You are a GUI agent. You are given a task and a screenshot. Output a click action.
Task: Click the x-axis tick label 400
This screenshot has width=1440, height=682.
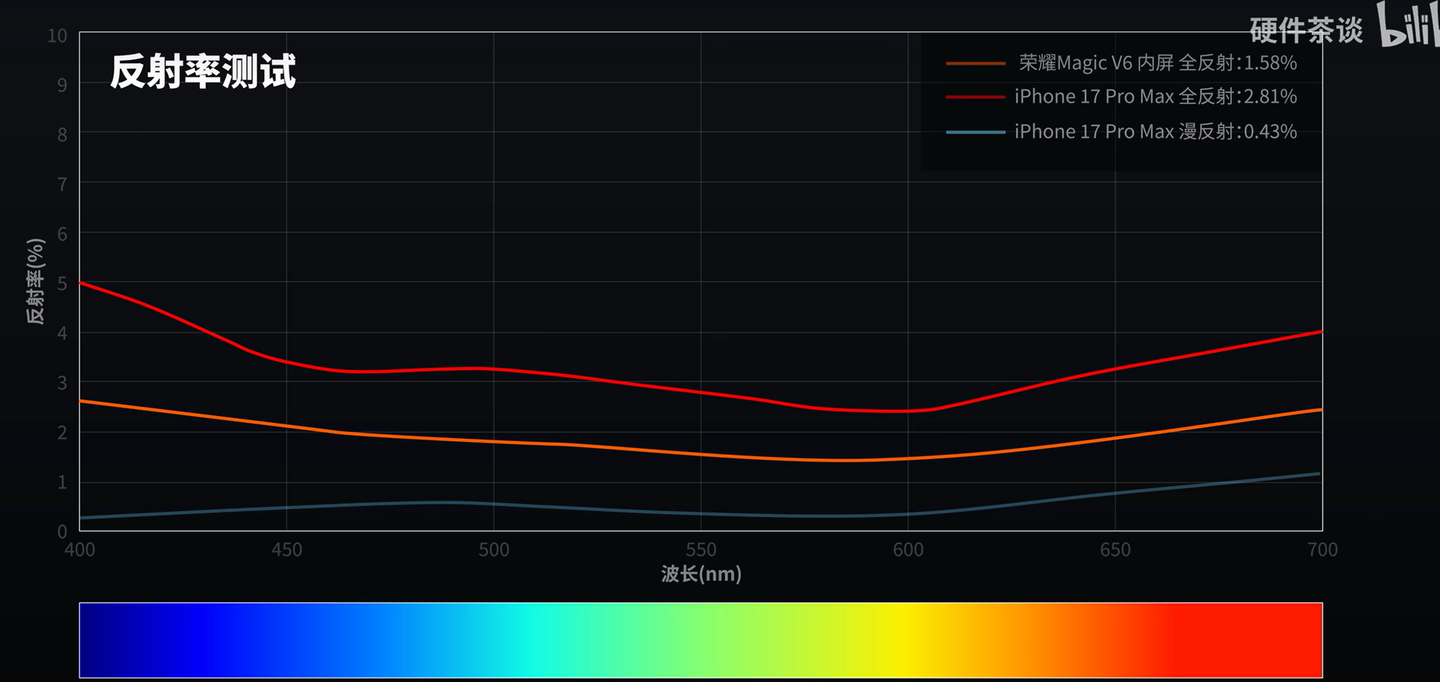pos(79,549)
